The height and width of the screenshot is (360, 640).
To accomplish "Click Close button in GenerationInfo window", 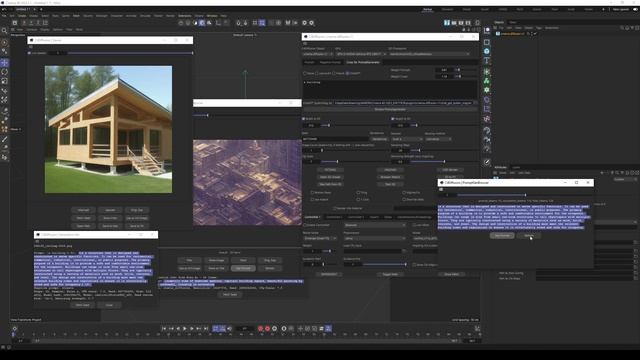I will 109,305.
